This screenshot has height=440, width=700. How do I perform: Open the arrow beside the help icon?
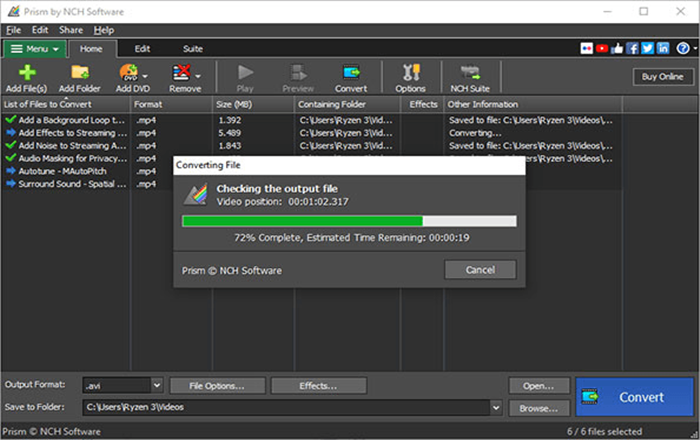[x=696, y=49]
